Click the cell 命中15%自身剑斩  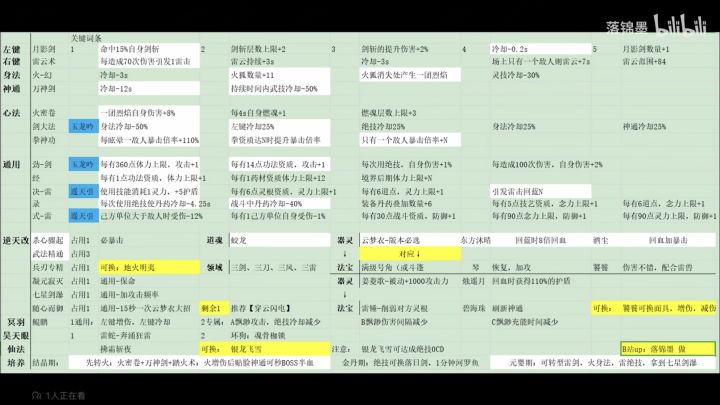coord(149,49)
